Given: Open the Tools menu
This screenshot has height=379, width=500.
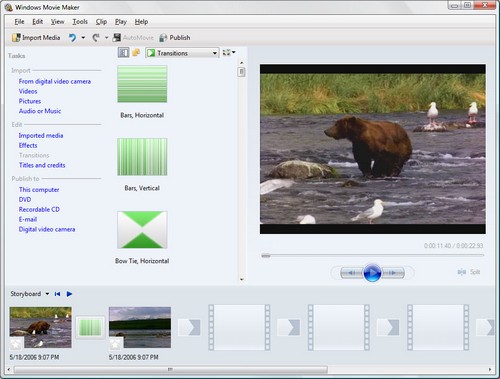Looking at the screenshot, I should coord(80,22).
